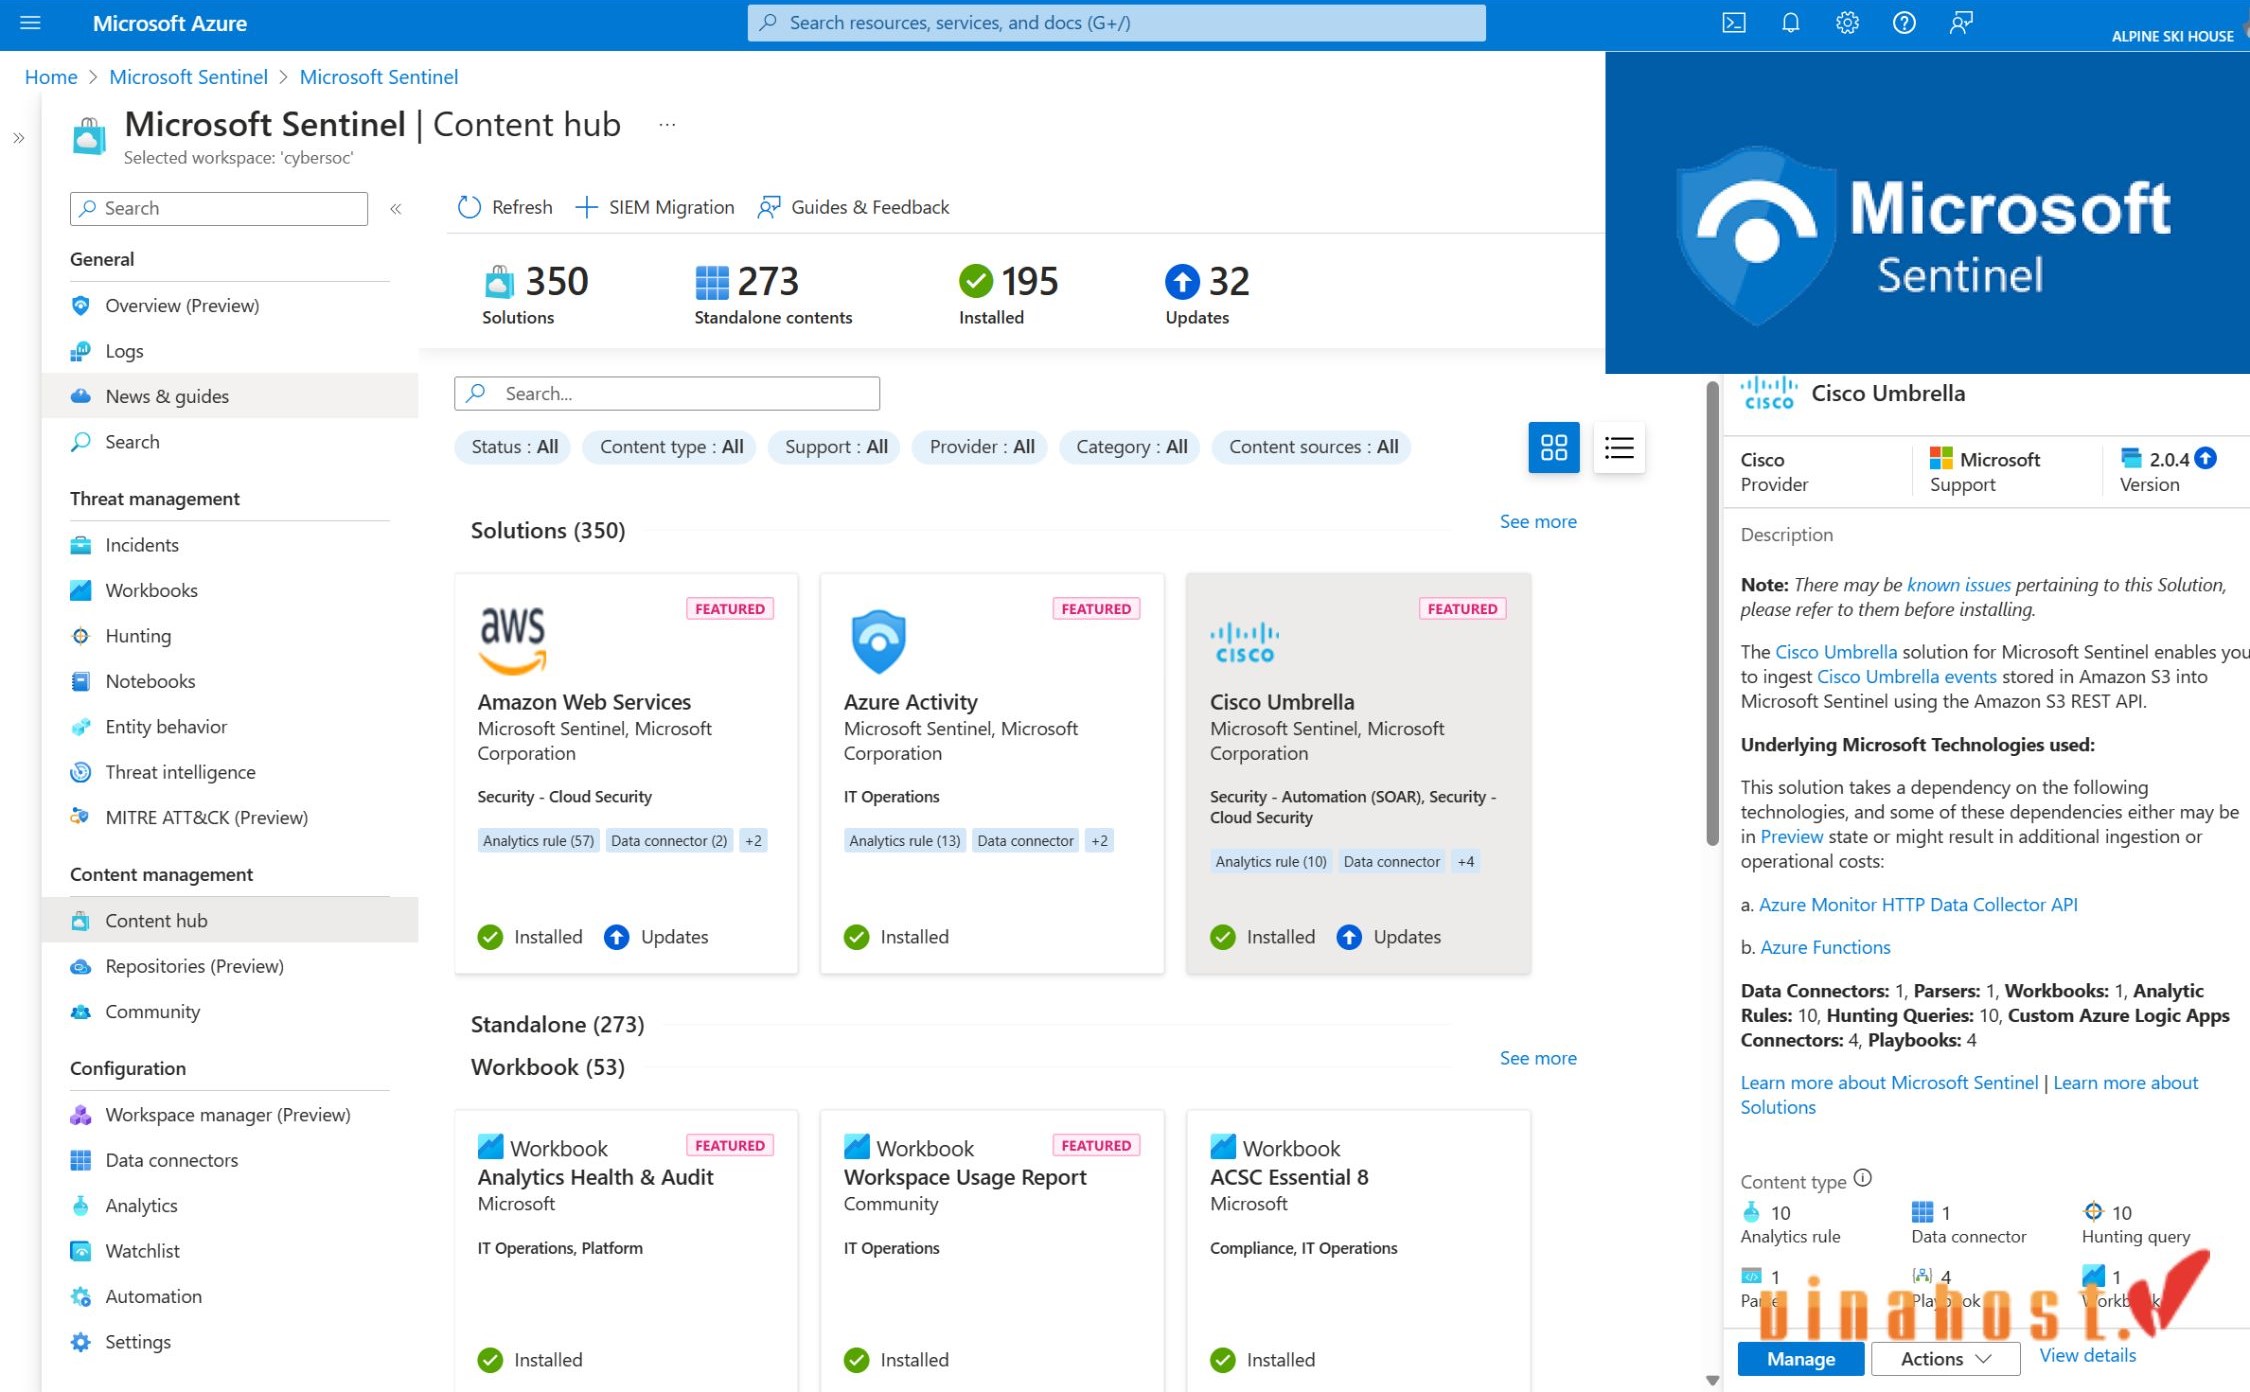Switch to grid card view

[1554, 447]
